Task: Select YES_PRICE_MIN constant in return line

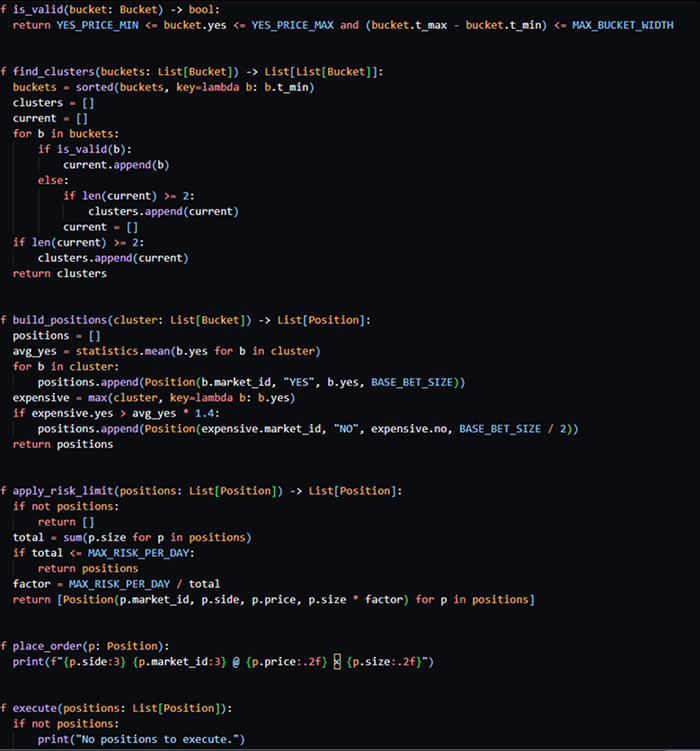Action: click(x=98, y=25)
